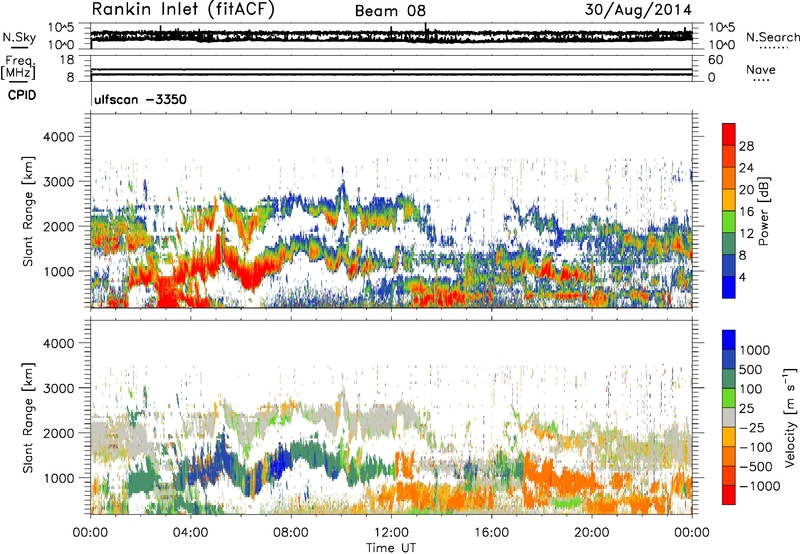Click the '20' value on the power color bar
800x554 pixels.
(x=746, y=190)
